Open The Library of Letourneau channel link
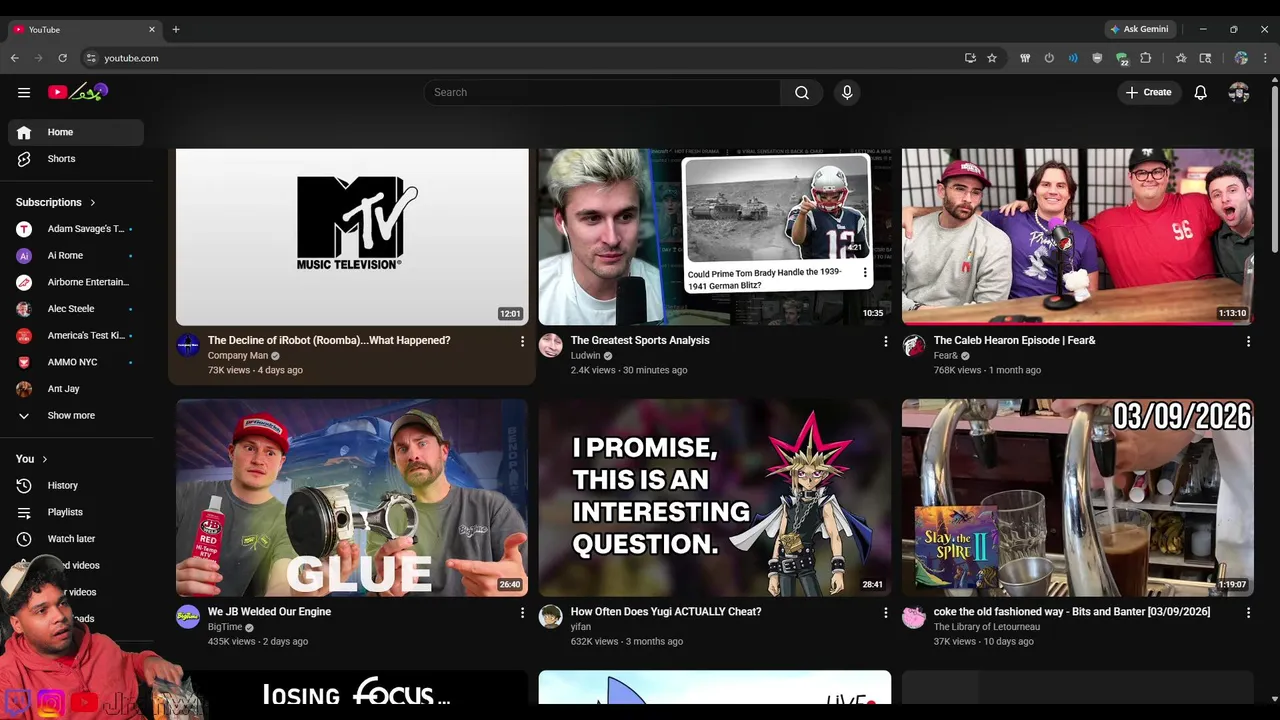This screenshot has width=1280, height=720. point(987,627)
